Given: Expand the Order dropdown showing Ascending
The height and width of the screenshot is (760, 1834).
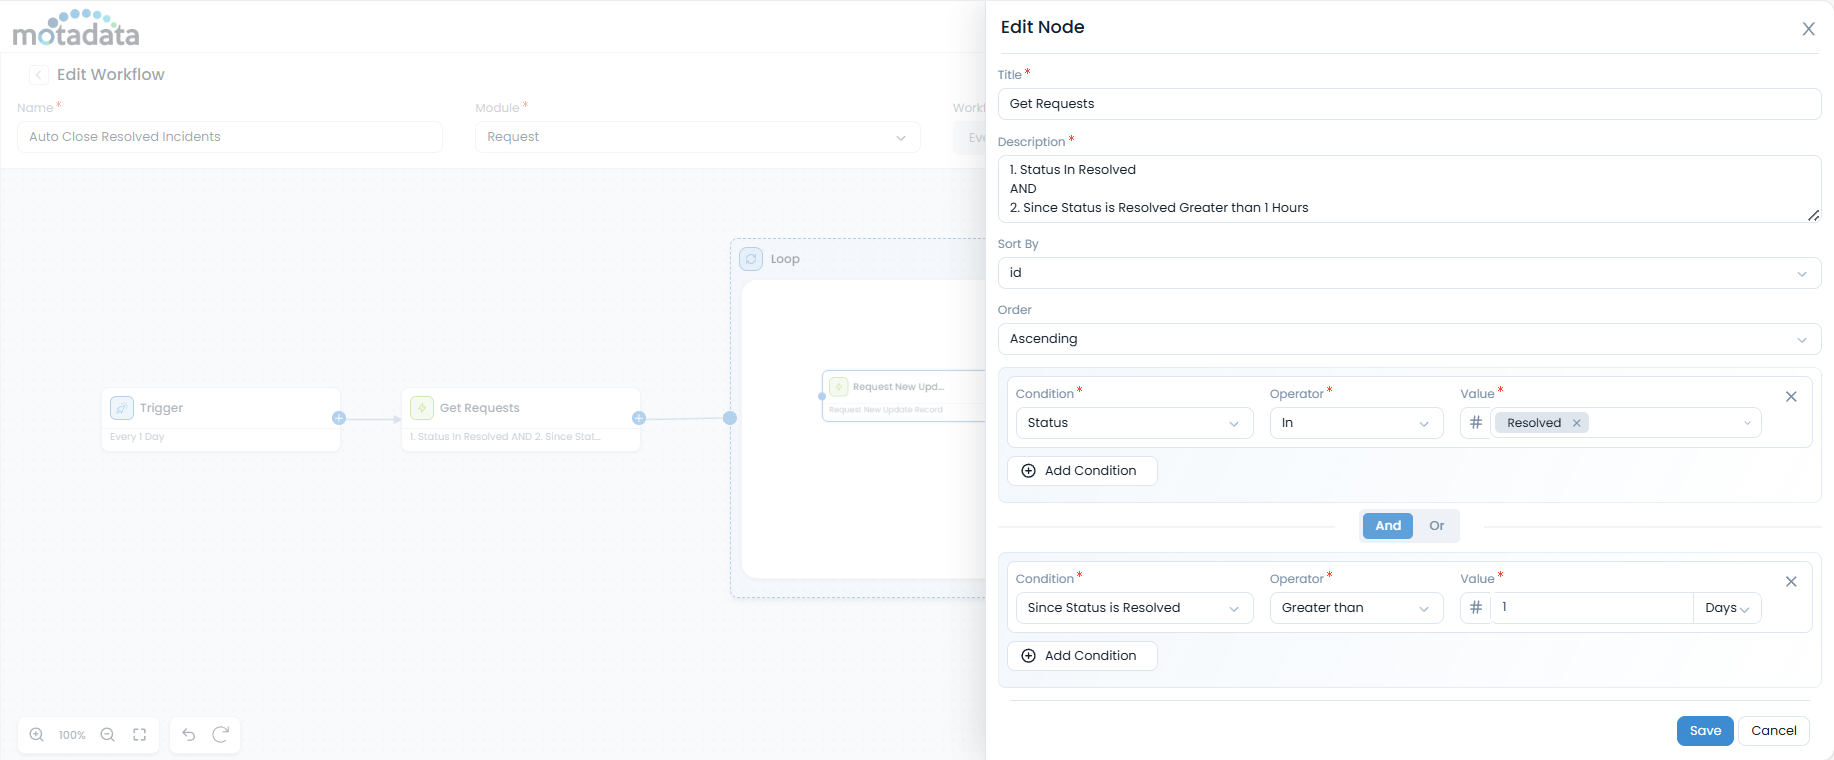Looking at the screenshot, I should coord(1408,339).
